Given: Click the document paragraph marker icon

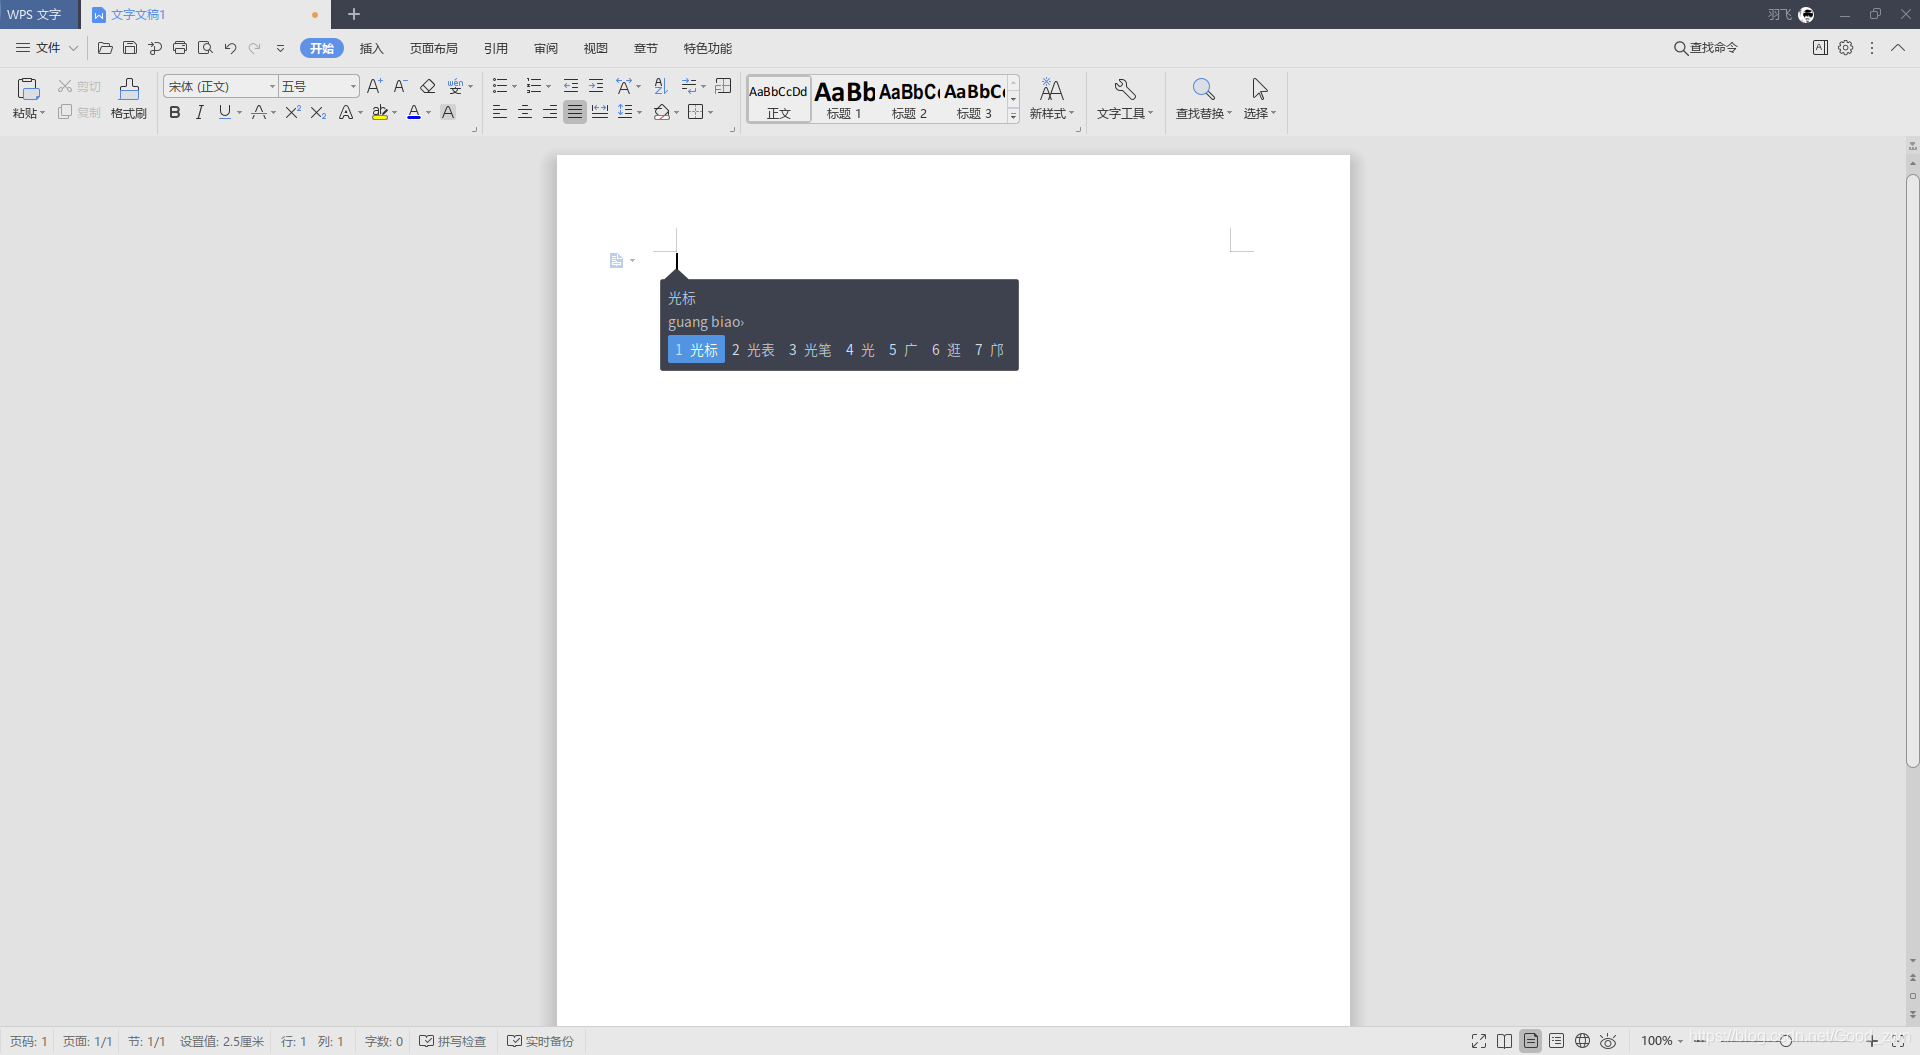Looking at the screenshot, I should [x=616, y=261].
